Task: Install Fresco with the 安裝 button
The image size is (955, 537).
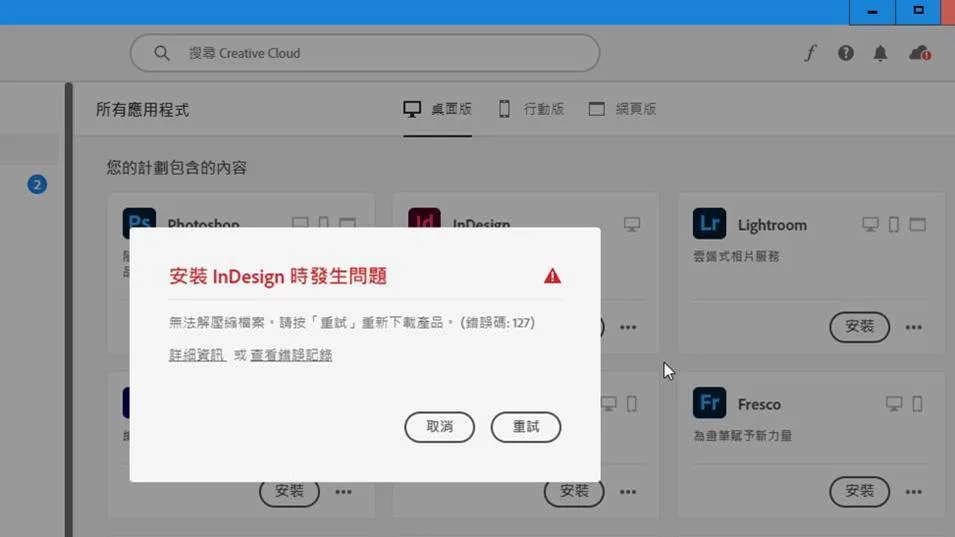Action: tap(859, 491)
